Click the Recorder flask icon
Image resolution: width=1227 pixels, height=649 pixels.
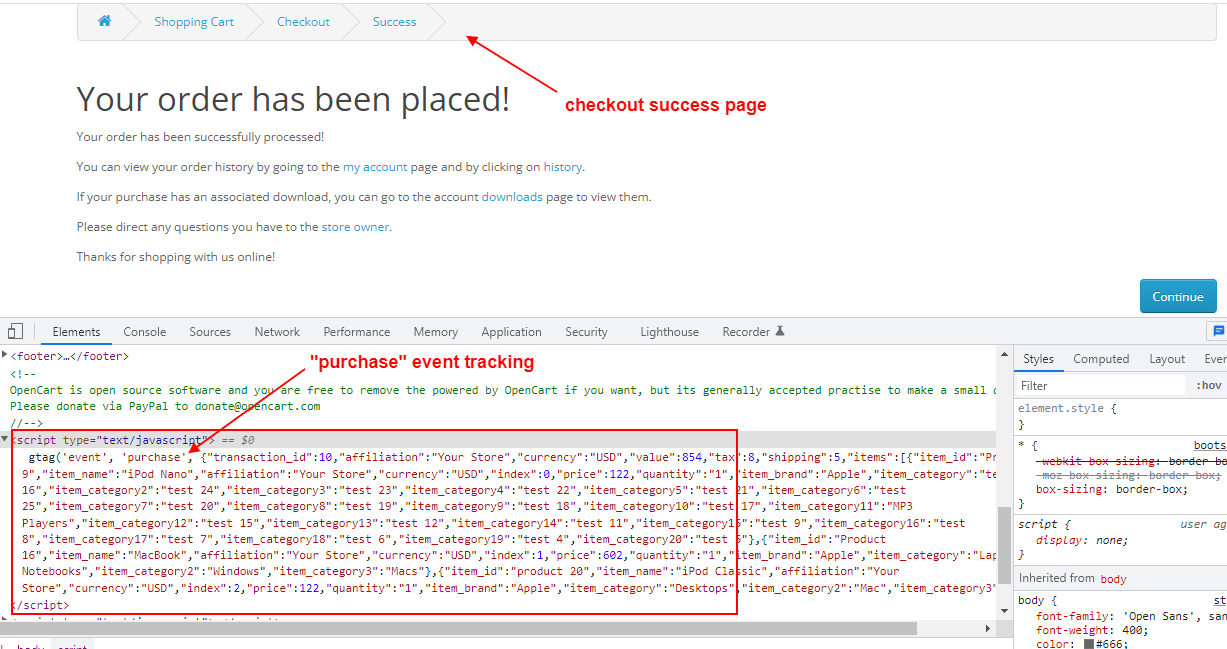(x=780, y=331)
